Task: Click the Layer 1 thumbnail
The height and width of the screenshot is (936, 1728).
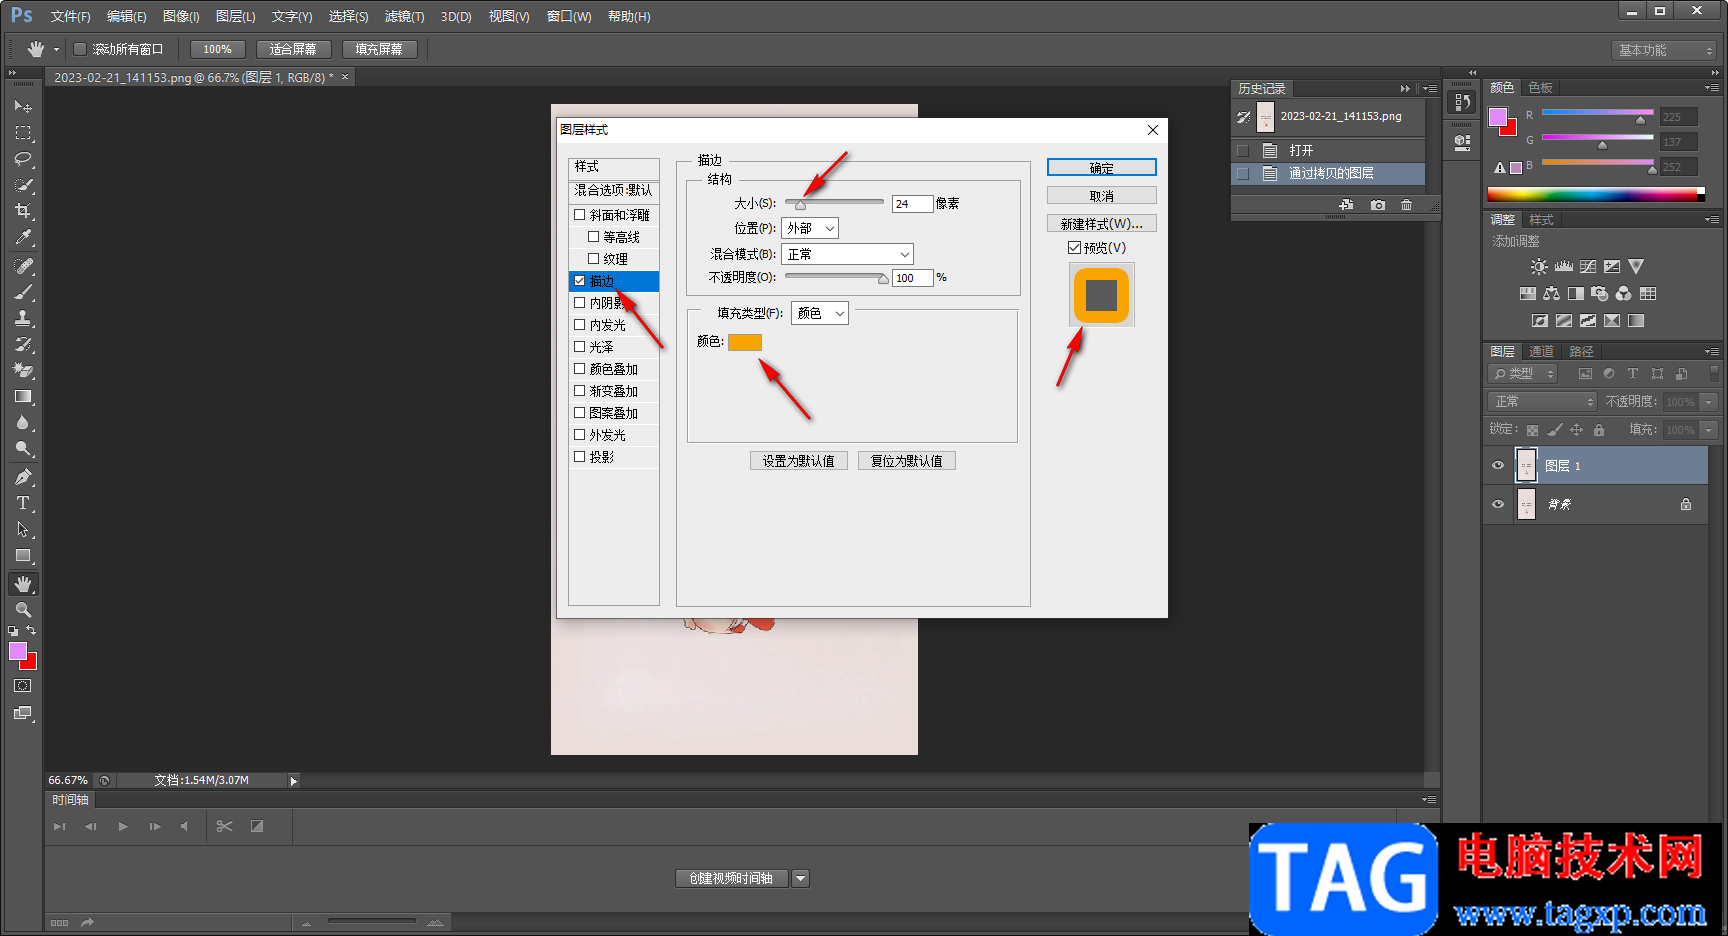Action: 1527,466
